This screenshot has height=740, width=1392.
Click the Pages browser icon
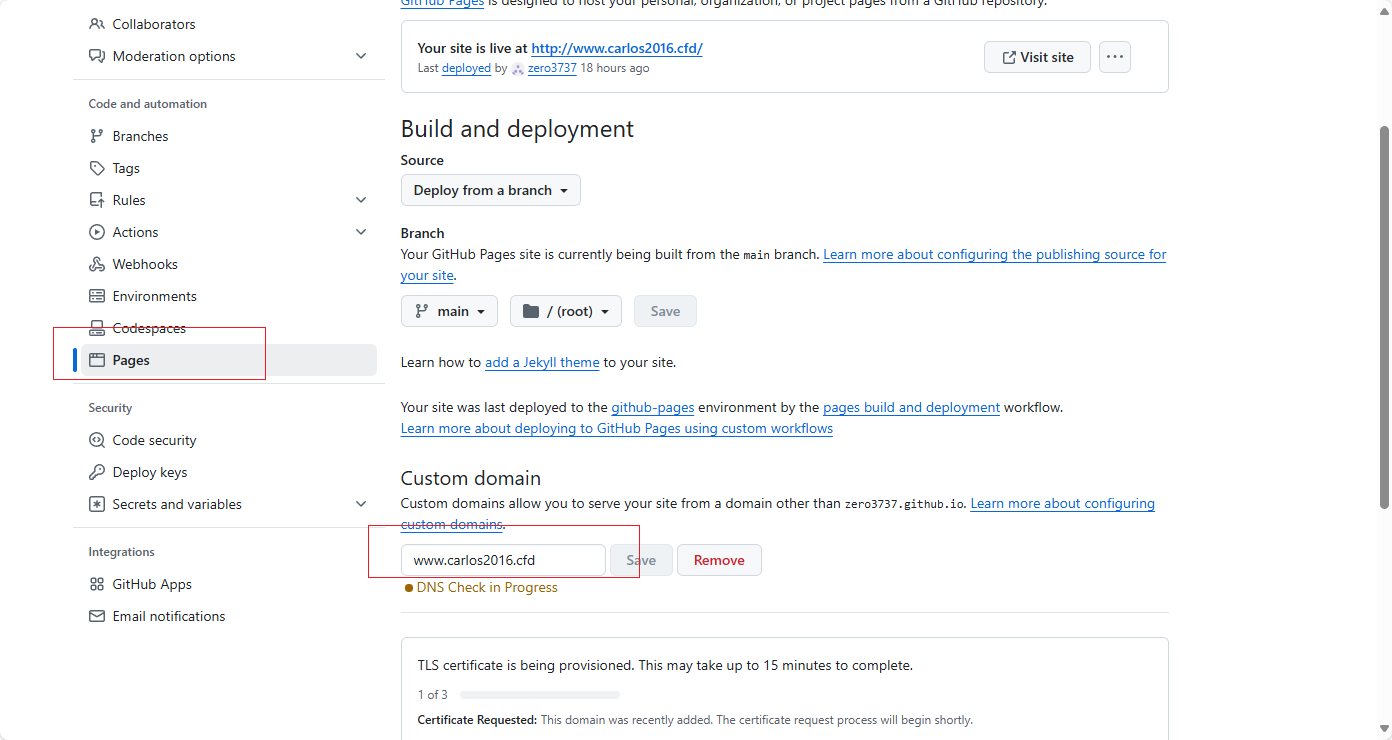tap(97, 360)
